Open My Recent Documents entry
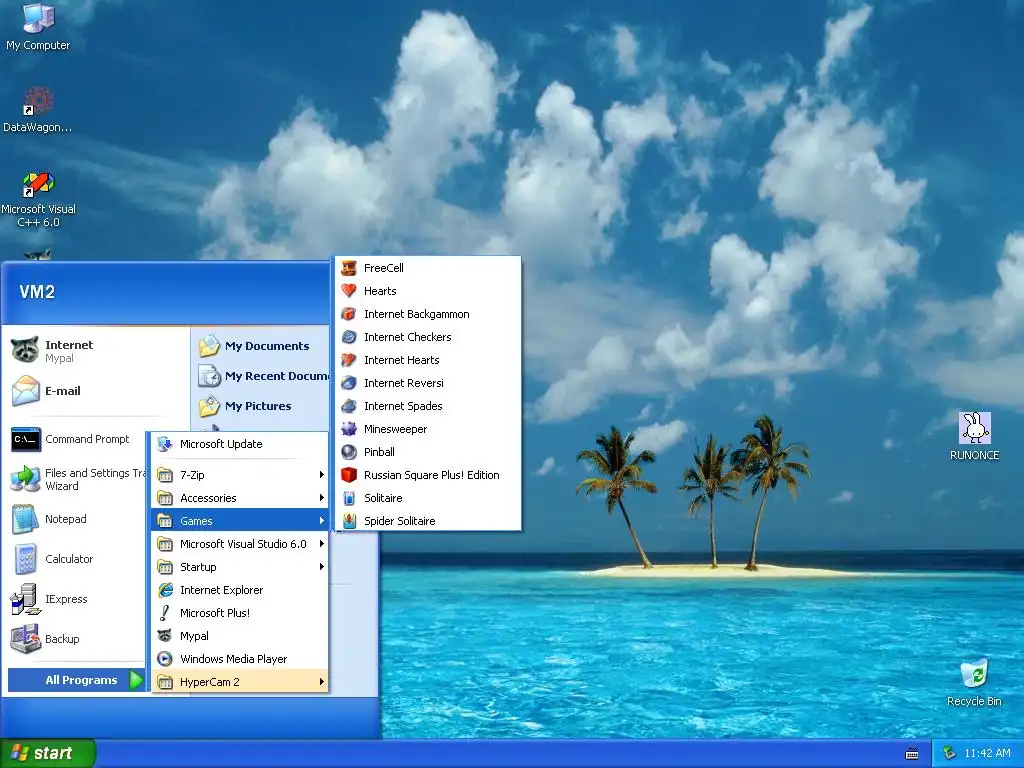 (x=261, y=376)
